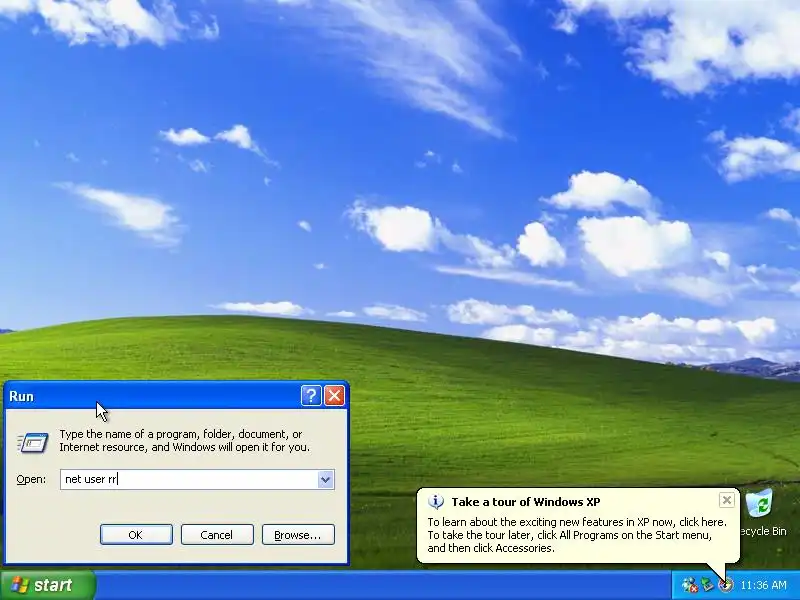This screenshot has width=800, height=600.
Task: Cancel the Run dialog
Action: [217, 535]
